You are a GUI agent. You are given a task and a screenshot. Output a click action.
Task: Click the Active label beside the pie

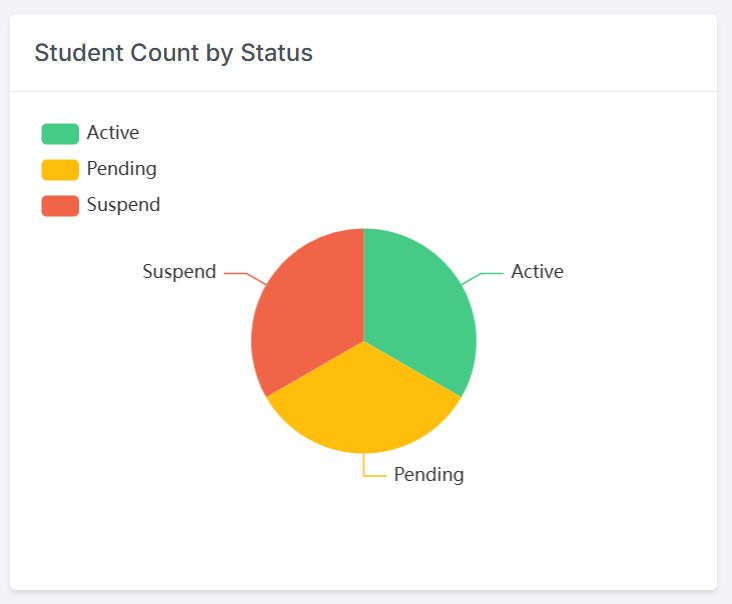[x=537, y=272]
